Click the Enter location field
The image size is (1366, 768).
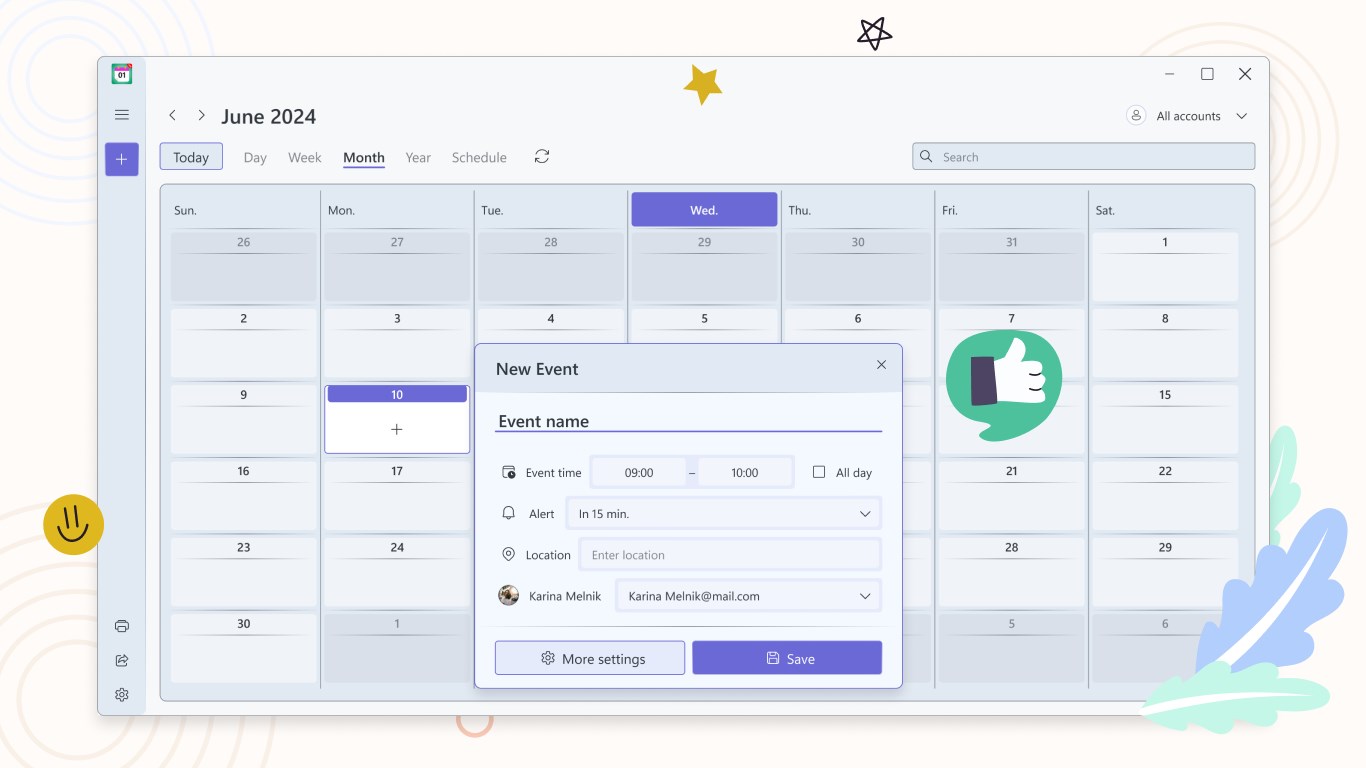[x=730, y=555]
